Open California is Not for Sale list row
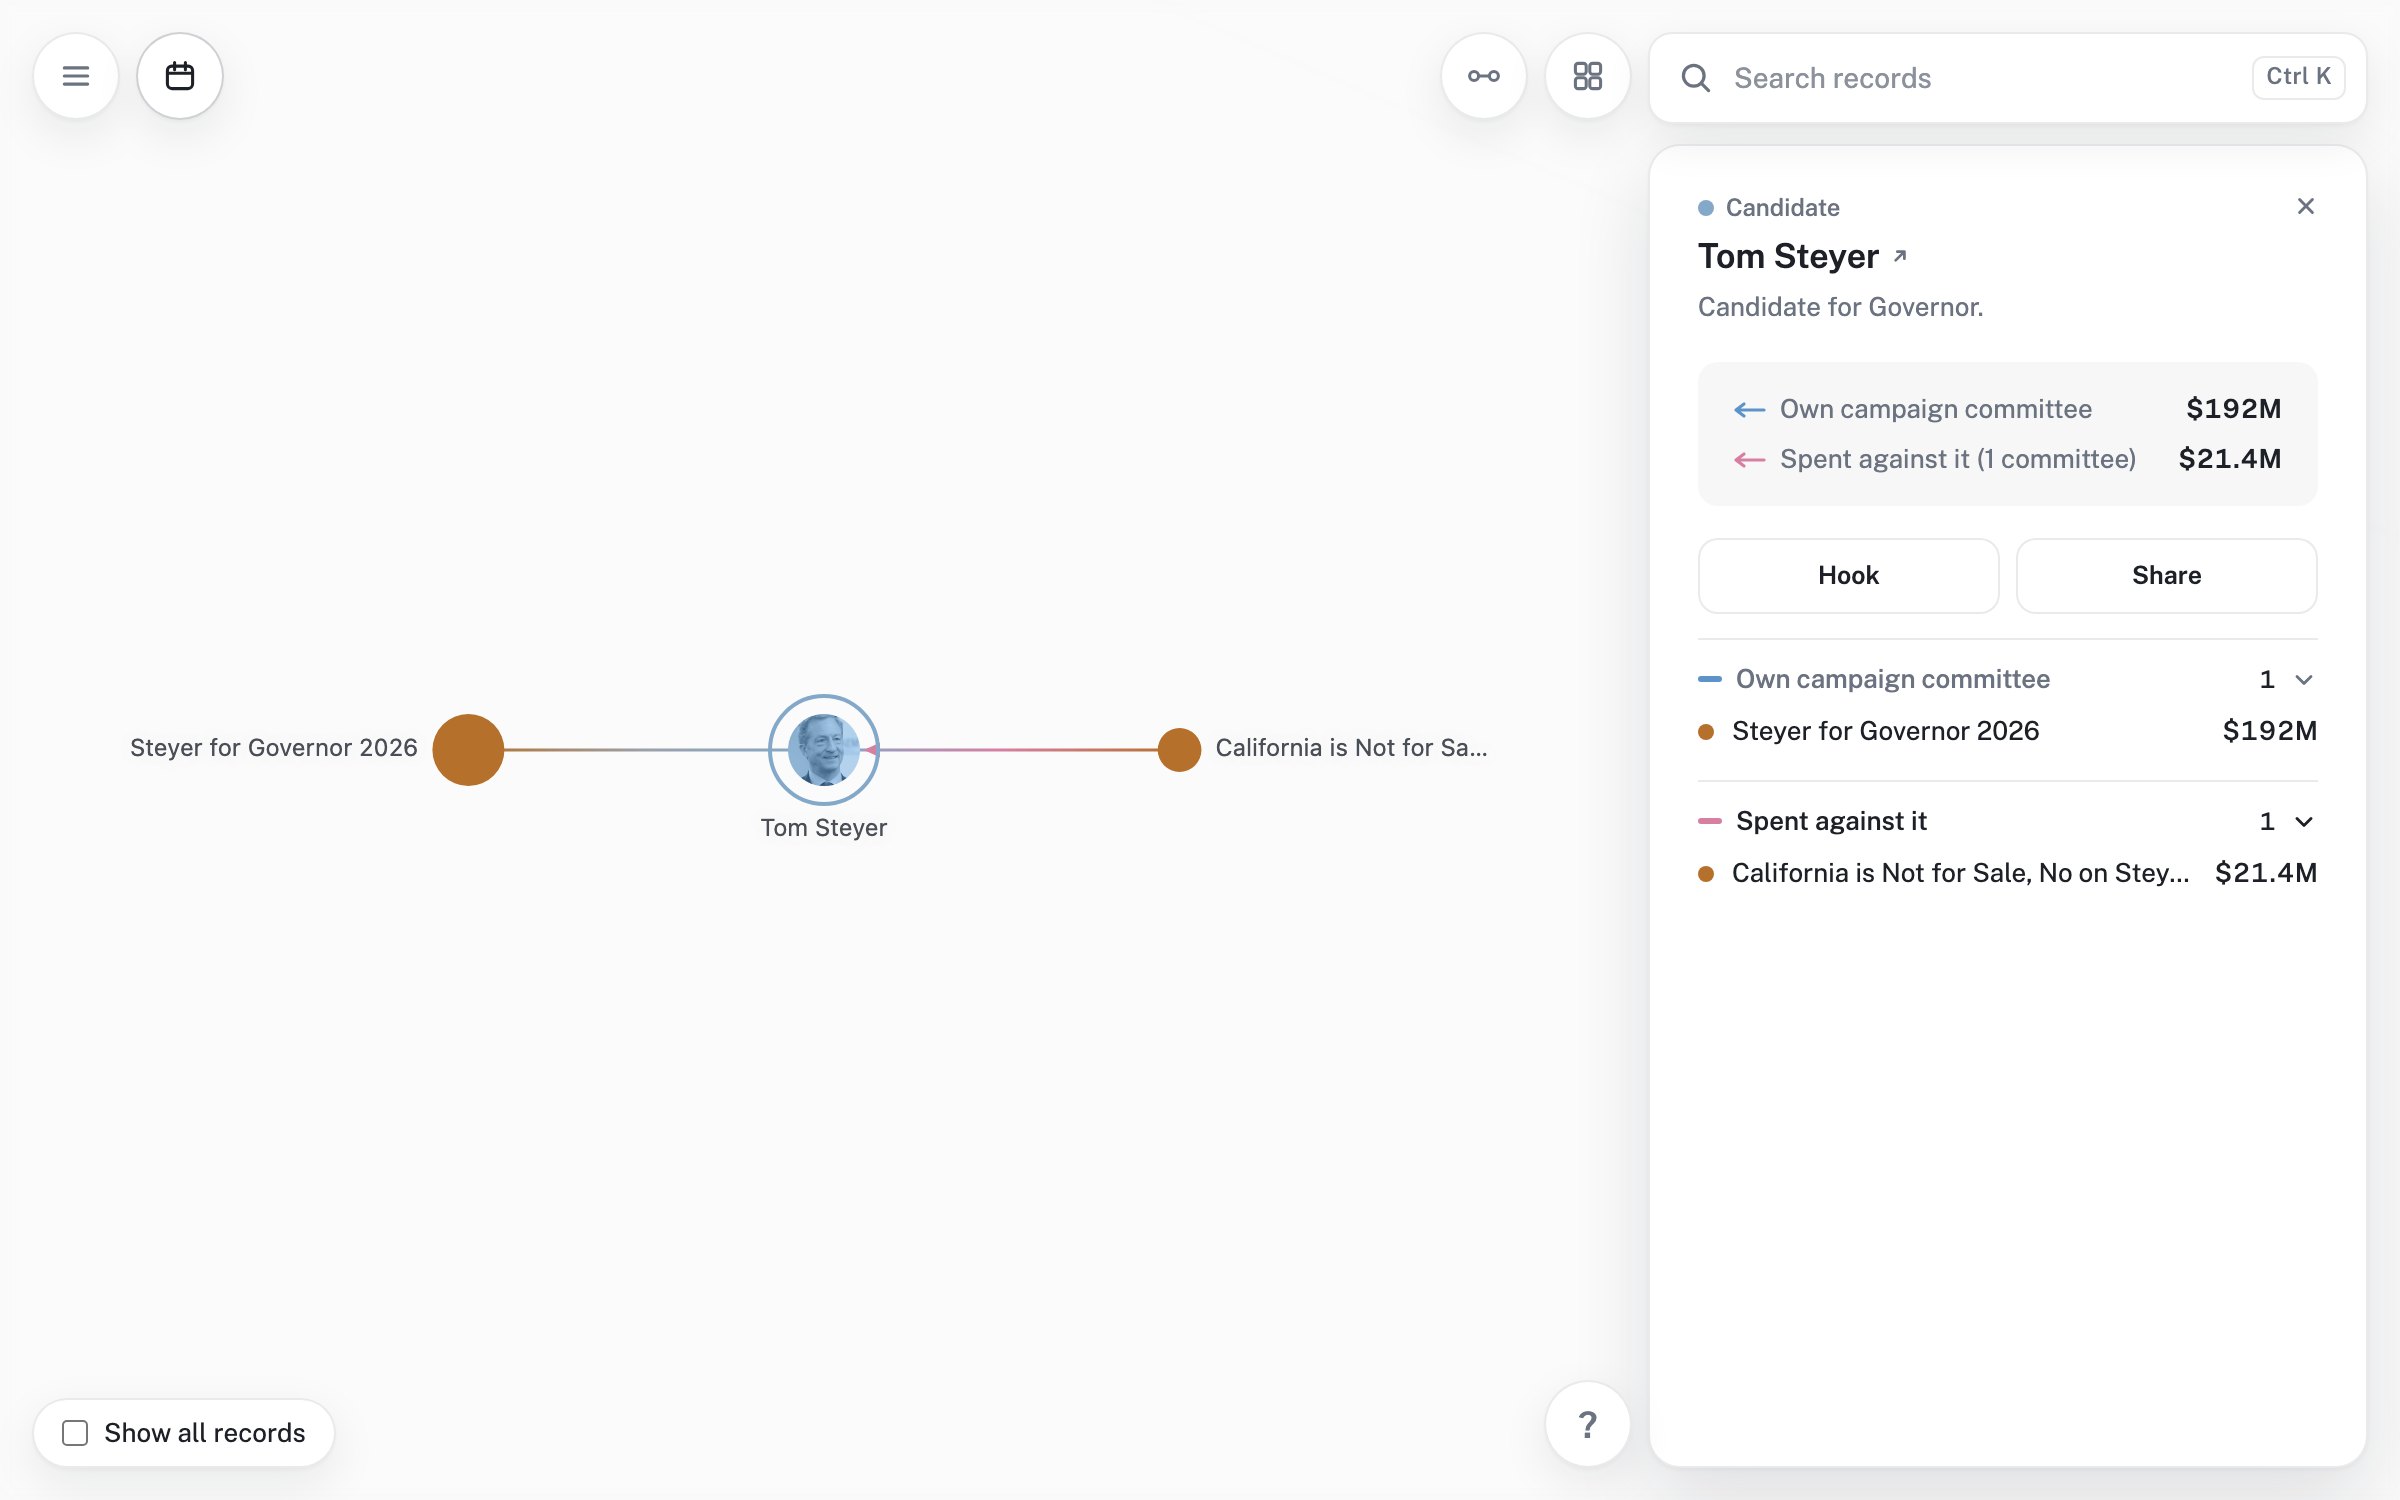Screen dimensions: 2400x1500 (x=2007, y=873)
